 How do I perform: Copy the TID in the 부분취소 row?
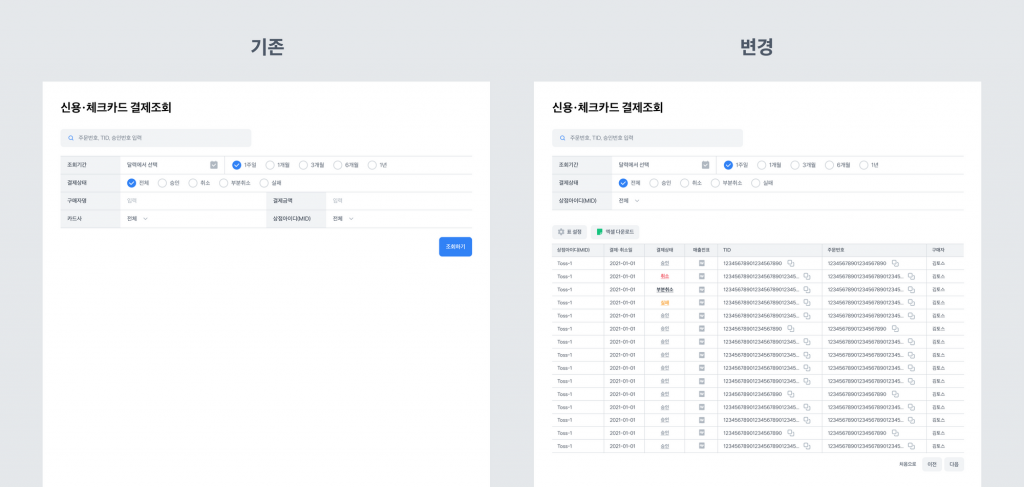point(807,289)
